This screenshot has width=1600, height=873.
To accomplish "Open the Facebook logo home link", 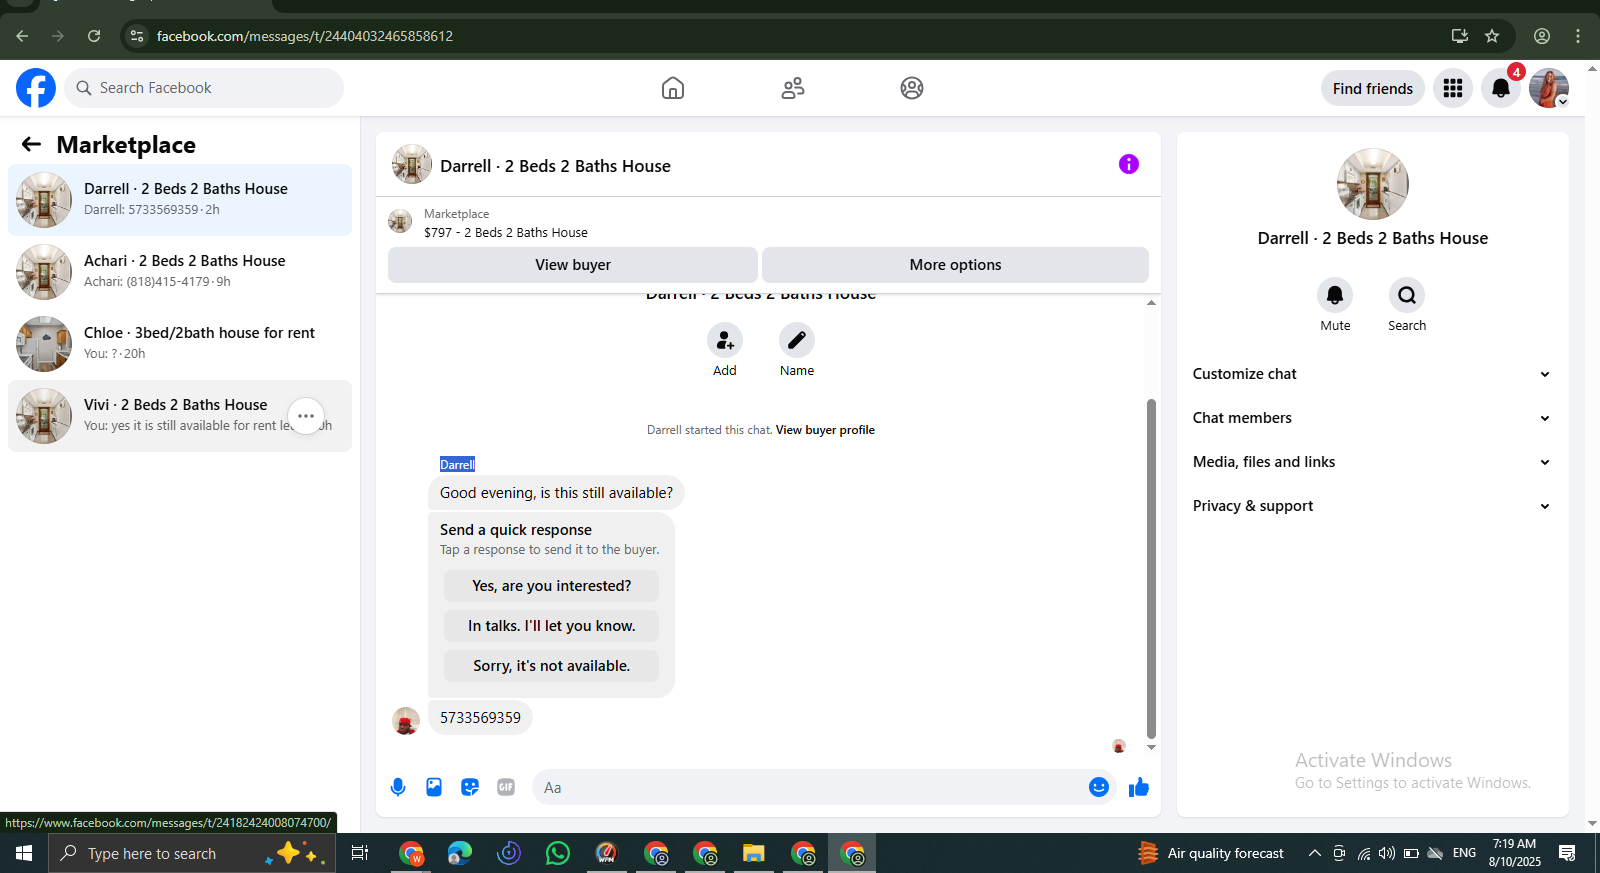I will click(x=36, y=88).
